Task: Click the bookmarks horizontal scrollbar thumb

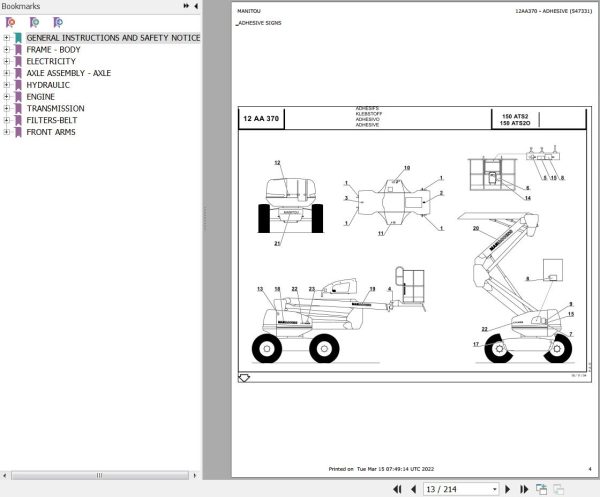Action: (x=100, y=476)
